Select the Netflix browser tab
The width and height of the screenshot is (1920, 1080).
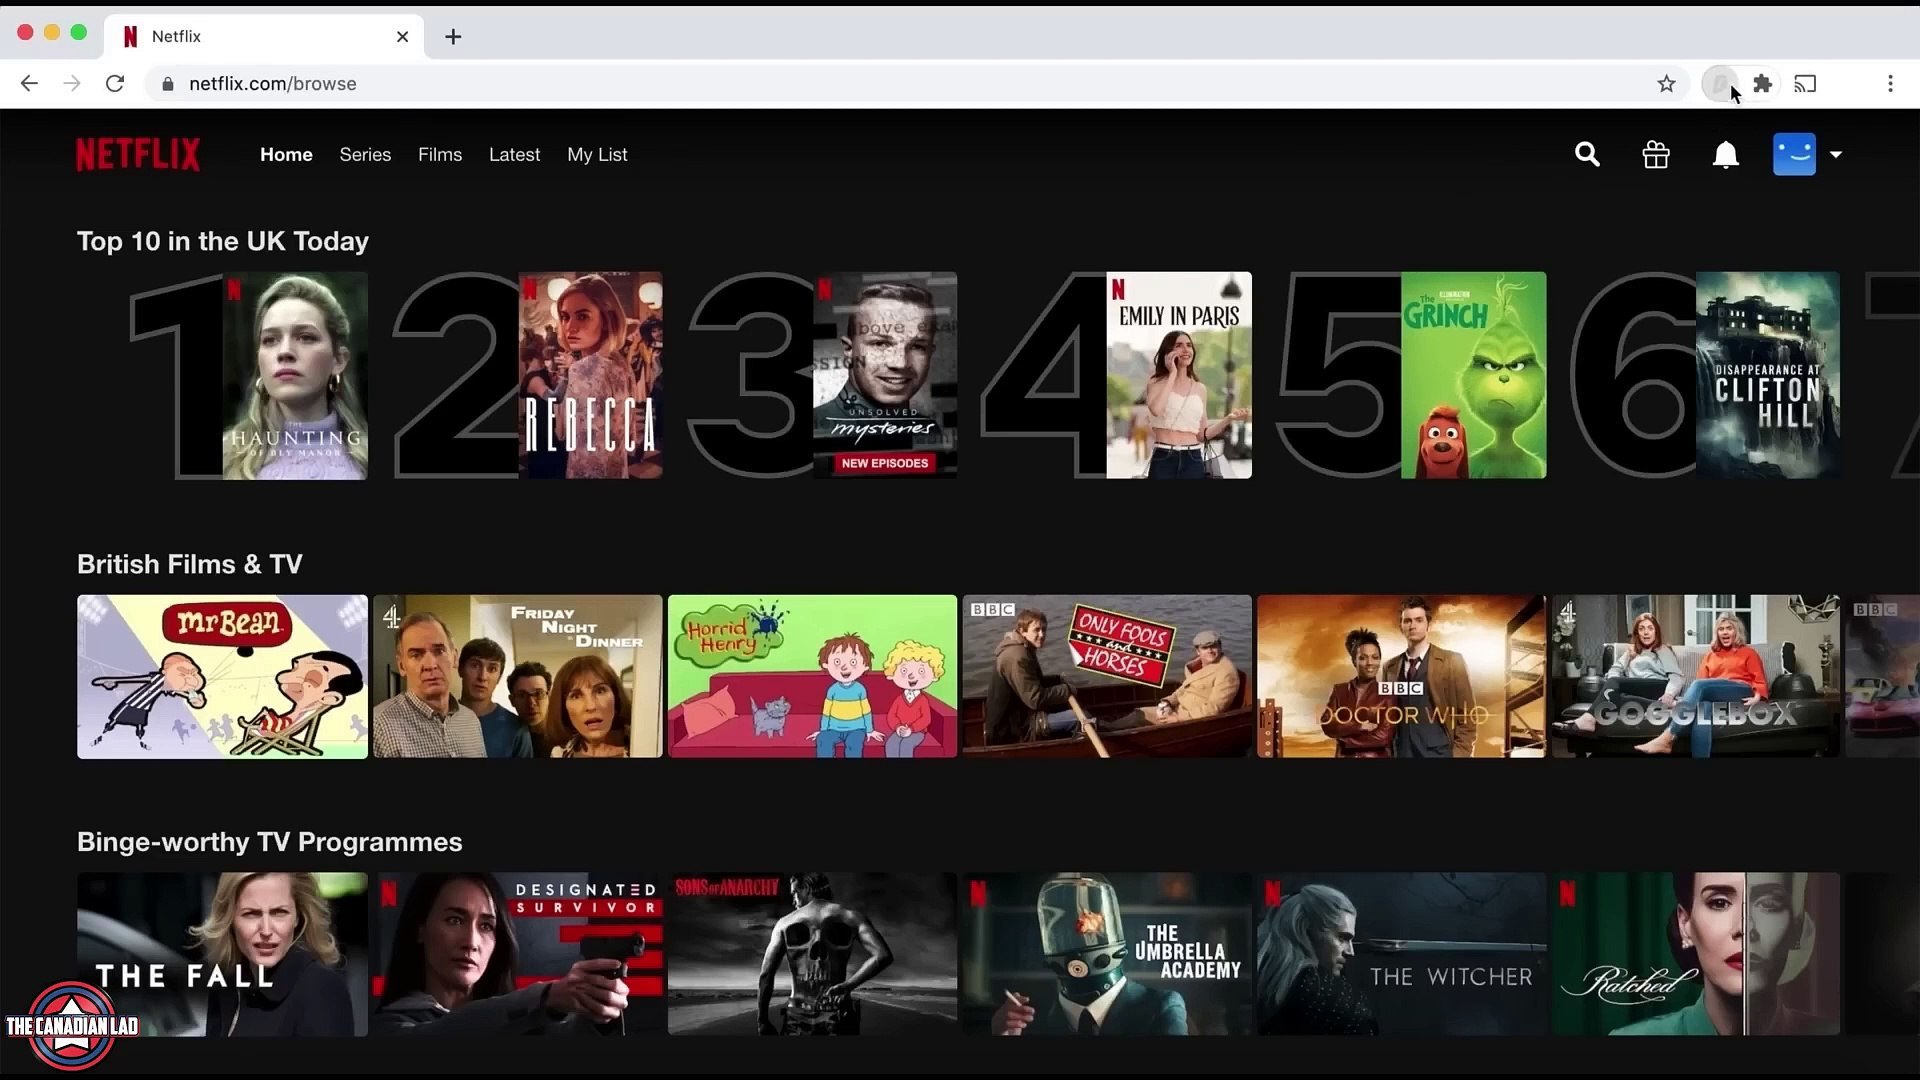tap(264, 37)
